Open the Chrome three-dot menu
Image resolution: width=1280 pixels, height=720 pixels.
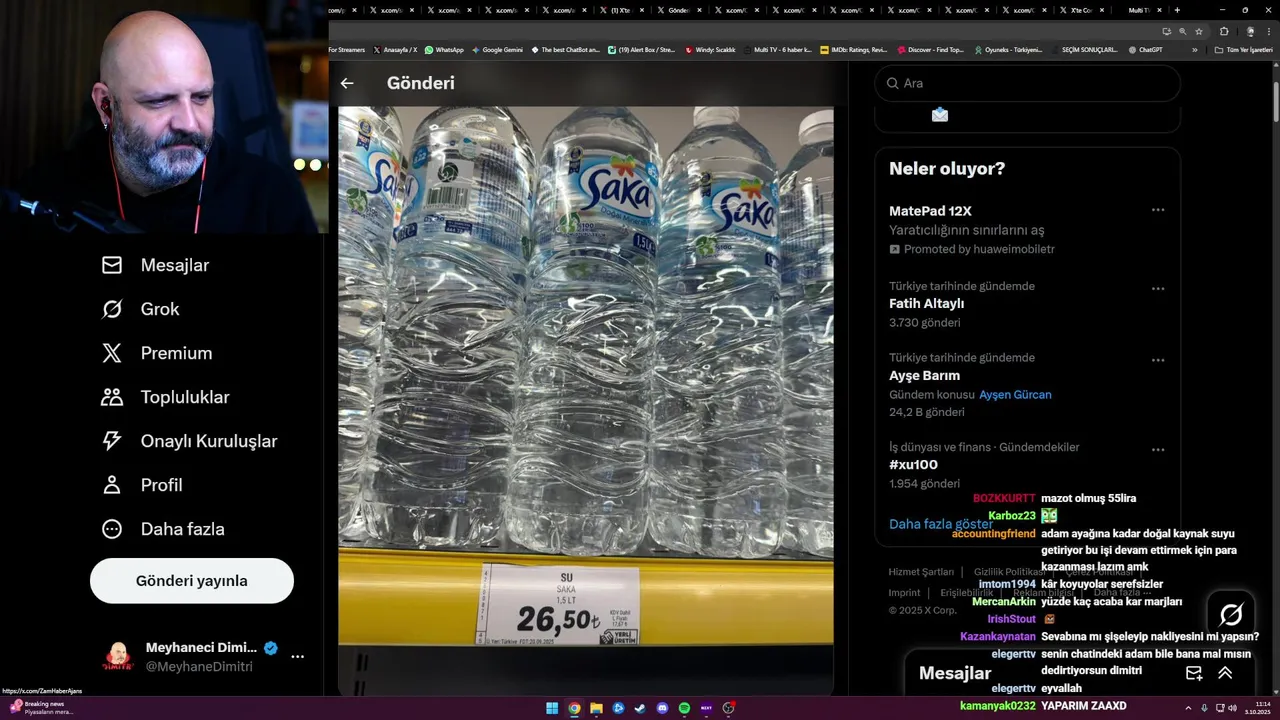click(x=1268, y=31)
